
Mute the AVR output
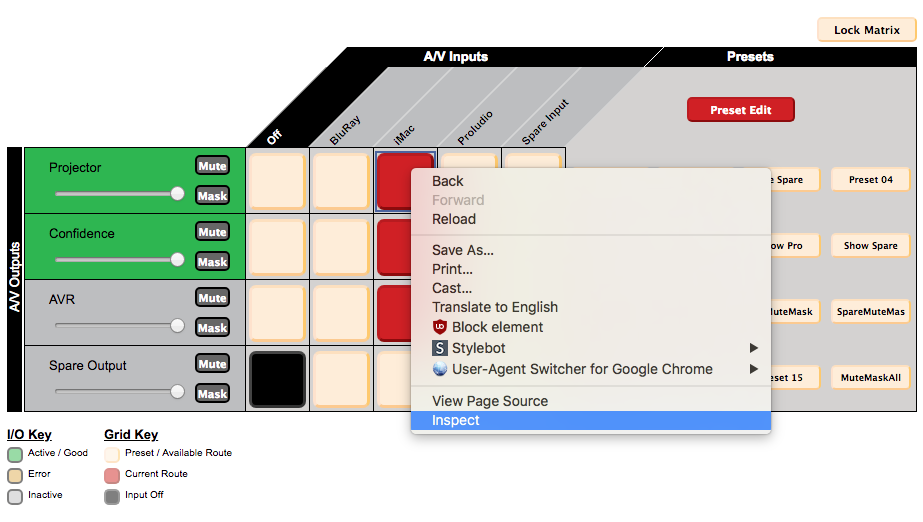tap(212, 298)
